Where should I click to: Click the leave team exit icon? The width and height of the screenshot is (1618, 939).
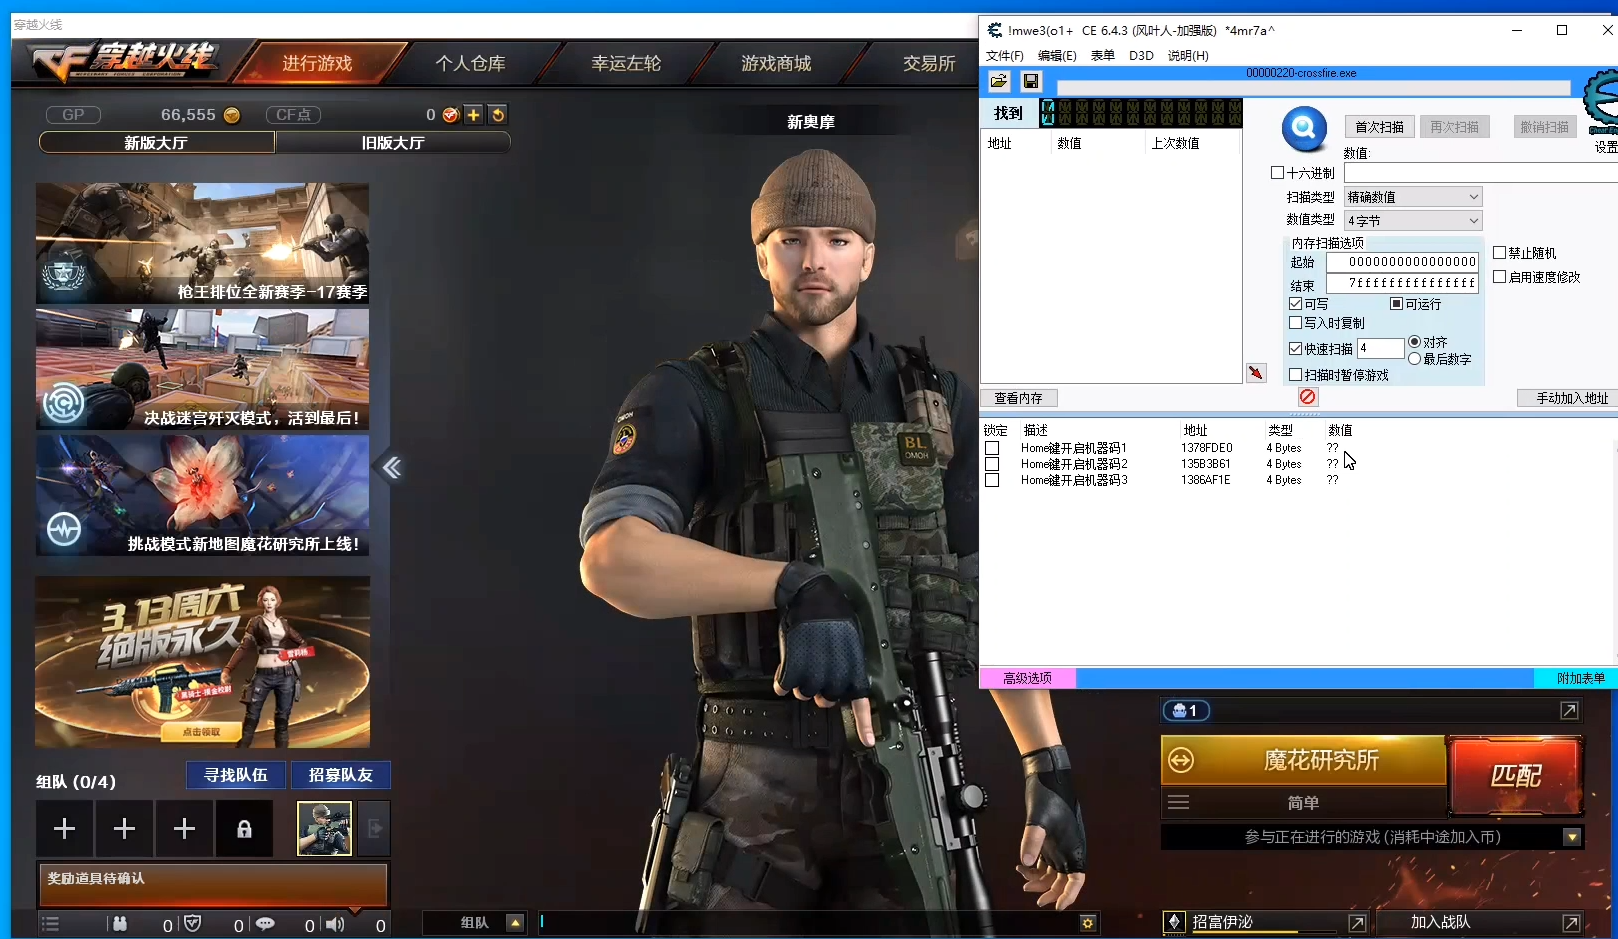[375, 828]
